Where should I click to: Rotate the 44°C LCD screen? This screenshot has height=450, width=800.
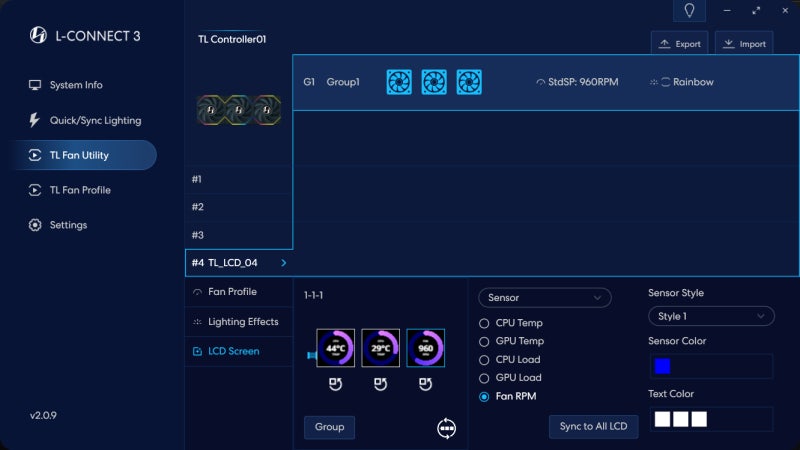click(x=335, y=384)
